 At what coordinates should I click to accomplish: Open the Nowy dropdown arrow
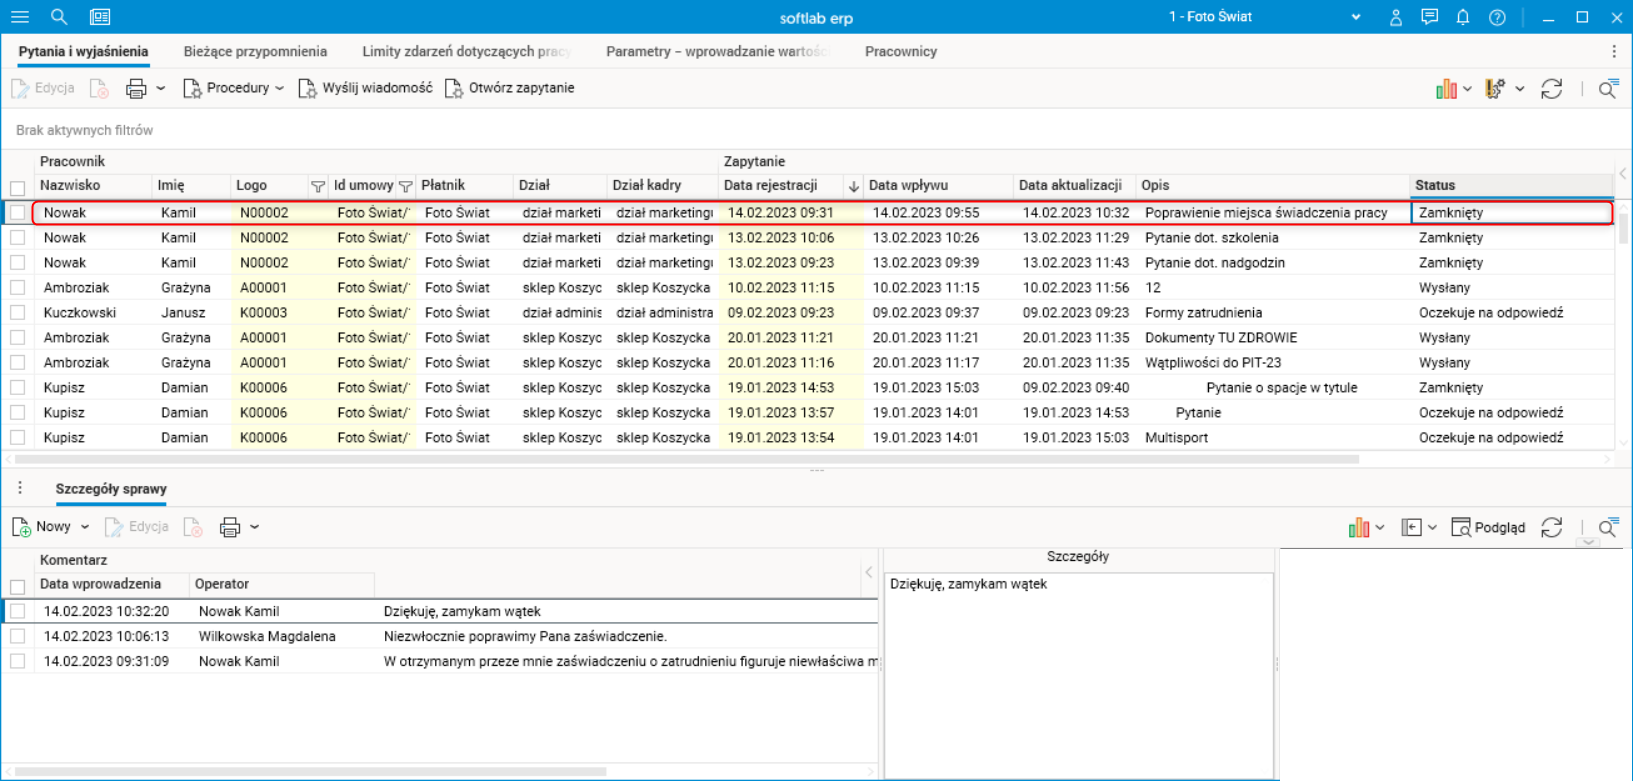[x=85, y=527]
